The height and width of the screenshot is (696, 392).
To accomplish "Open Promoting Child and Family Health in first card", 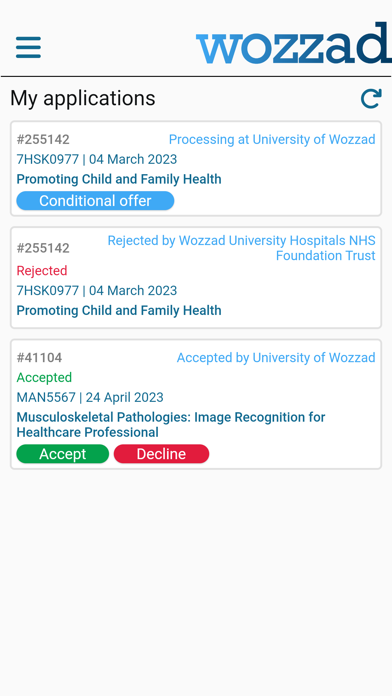I will [119, 179].
